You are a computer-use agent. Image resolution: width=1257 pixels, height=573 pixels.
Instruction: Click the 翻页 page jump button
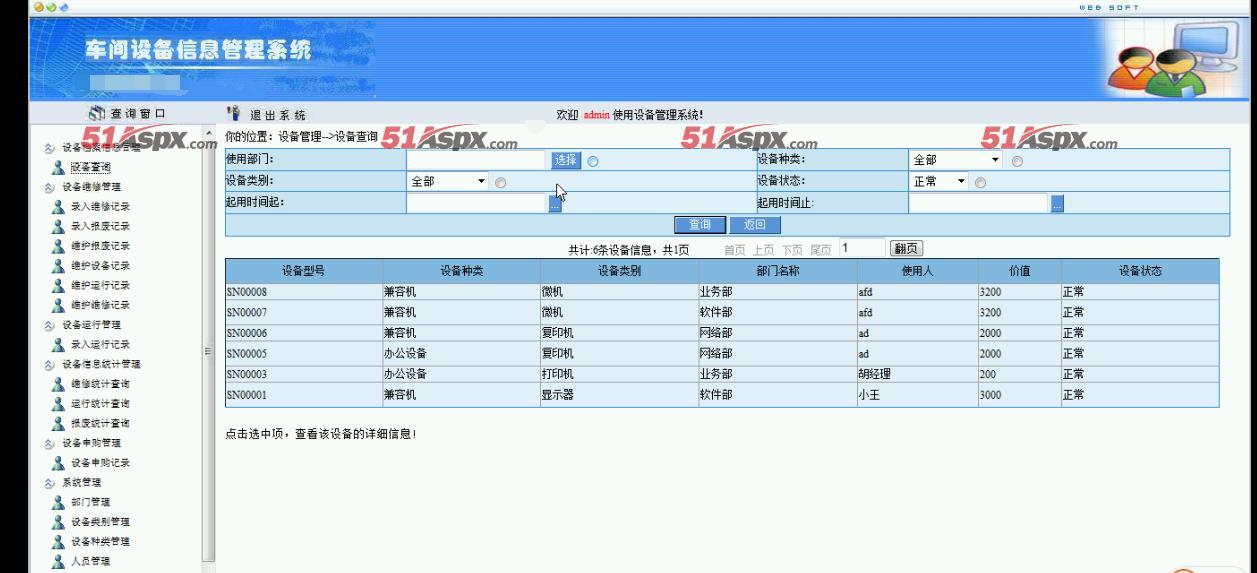pos(906,248)
